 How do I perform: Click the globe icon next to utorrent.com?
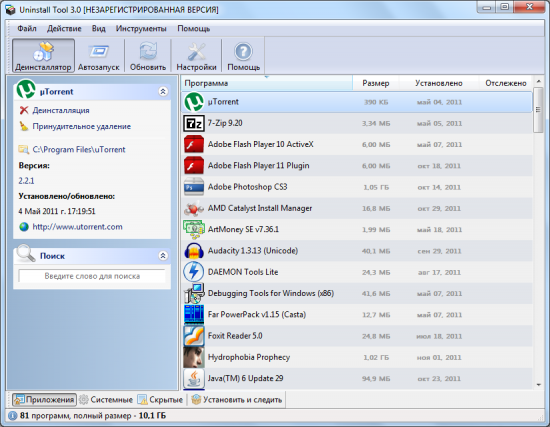[x=24, y=227]
